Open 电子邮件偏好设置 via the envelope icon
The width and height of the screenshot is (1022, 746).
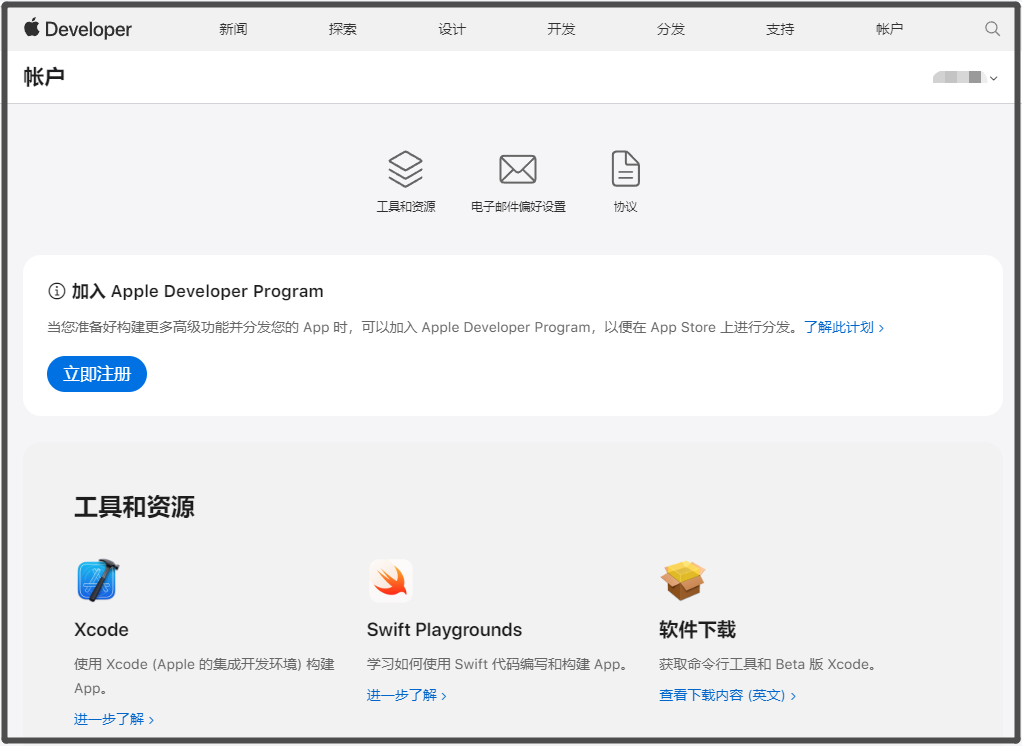click(517, 168)
